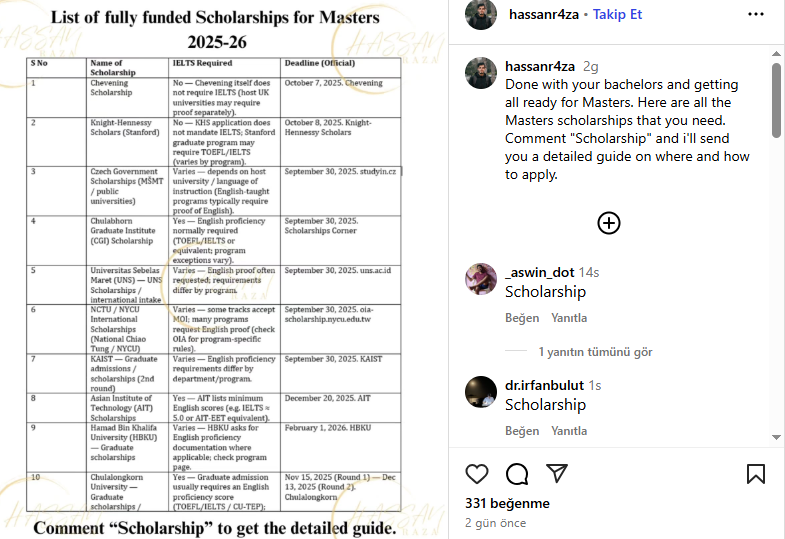Like the post with the heart icon
The height and width of the screenshot is (539, 785).
[x=478, y=473]
